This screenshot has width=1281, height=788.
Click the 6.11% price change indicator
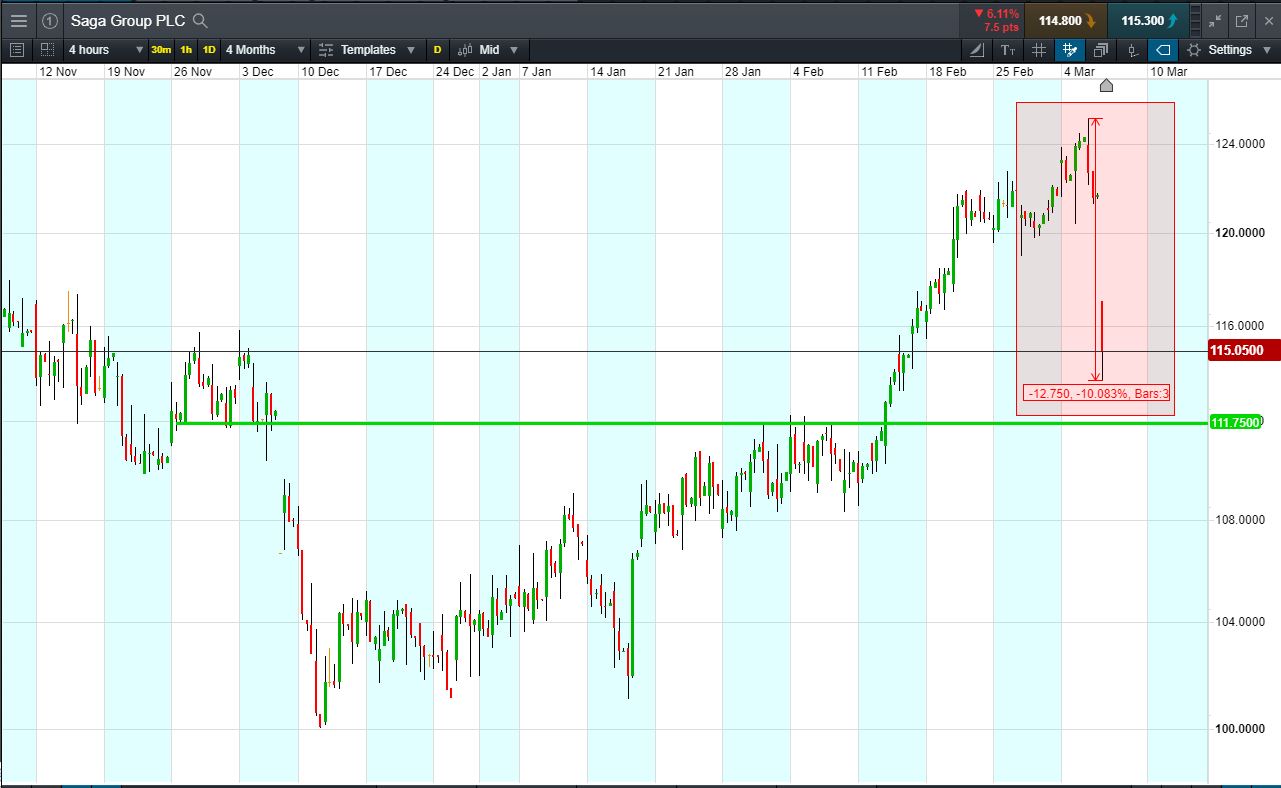[996, 14]
